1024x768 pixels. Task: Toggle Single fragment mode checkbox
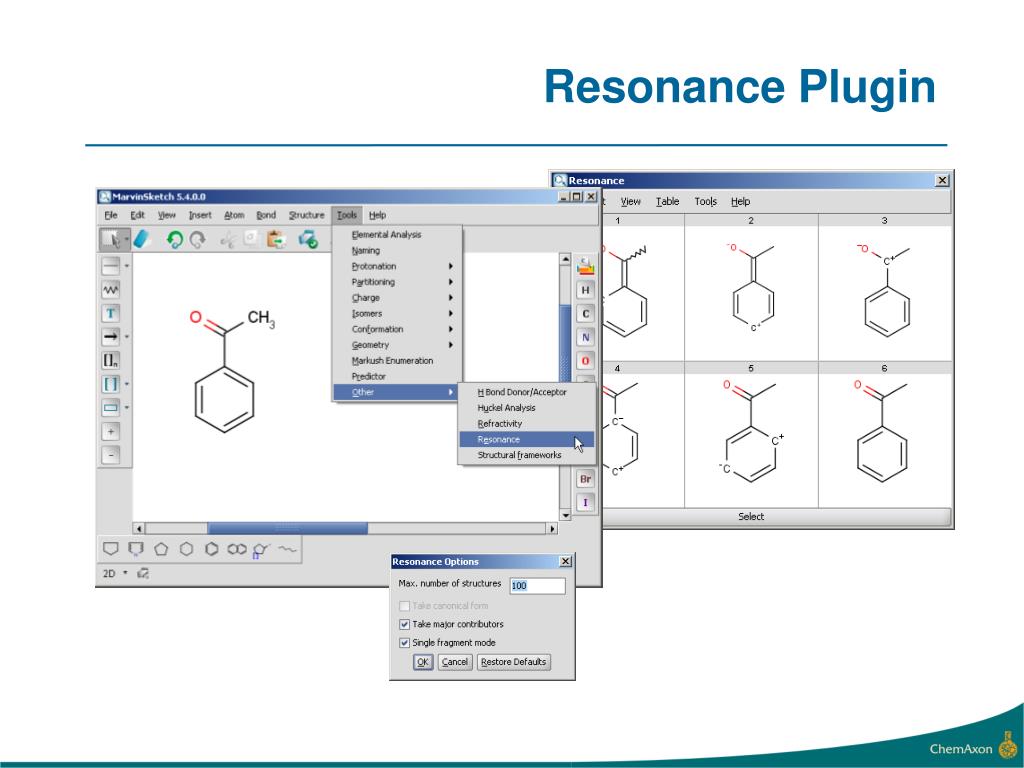(x=404, y=643)
